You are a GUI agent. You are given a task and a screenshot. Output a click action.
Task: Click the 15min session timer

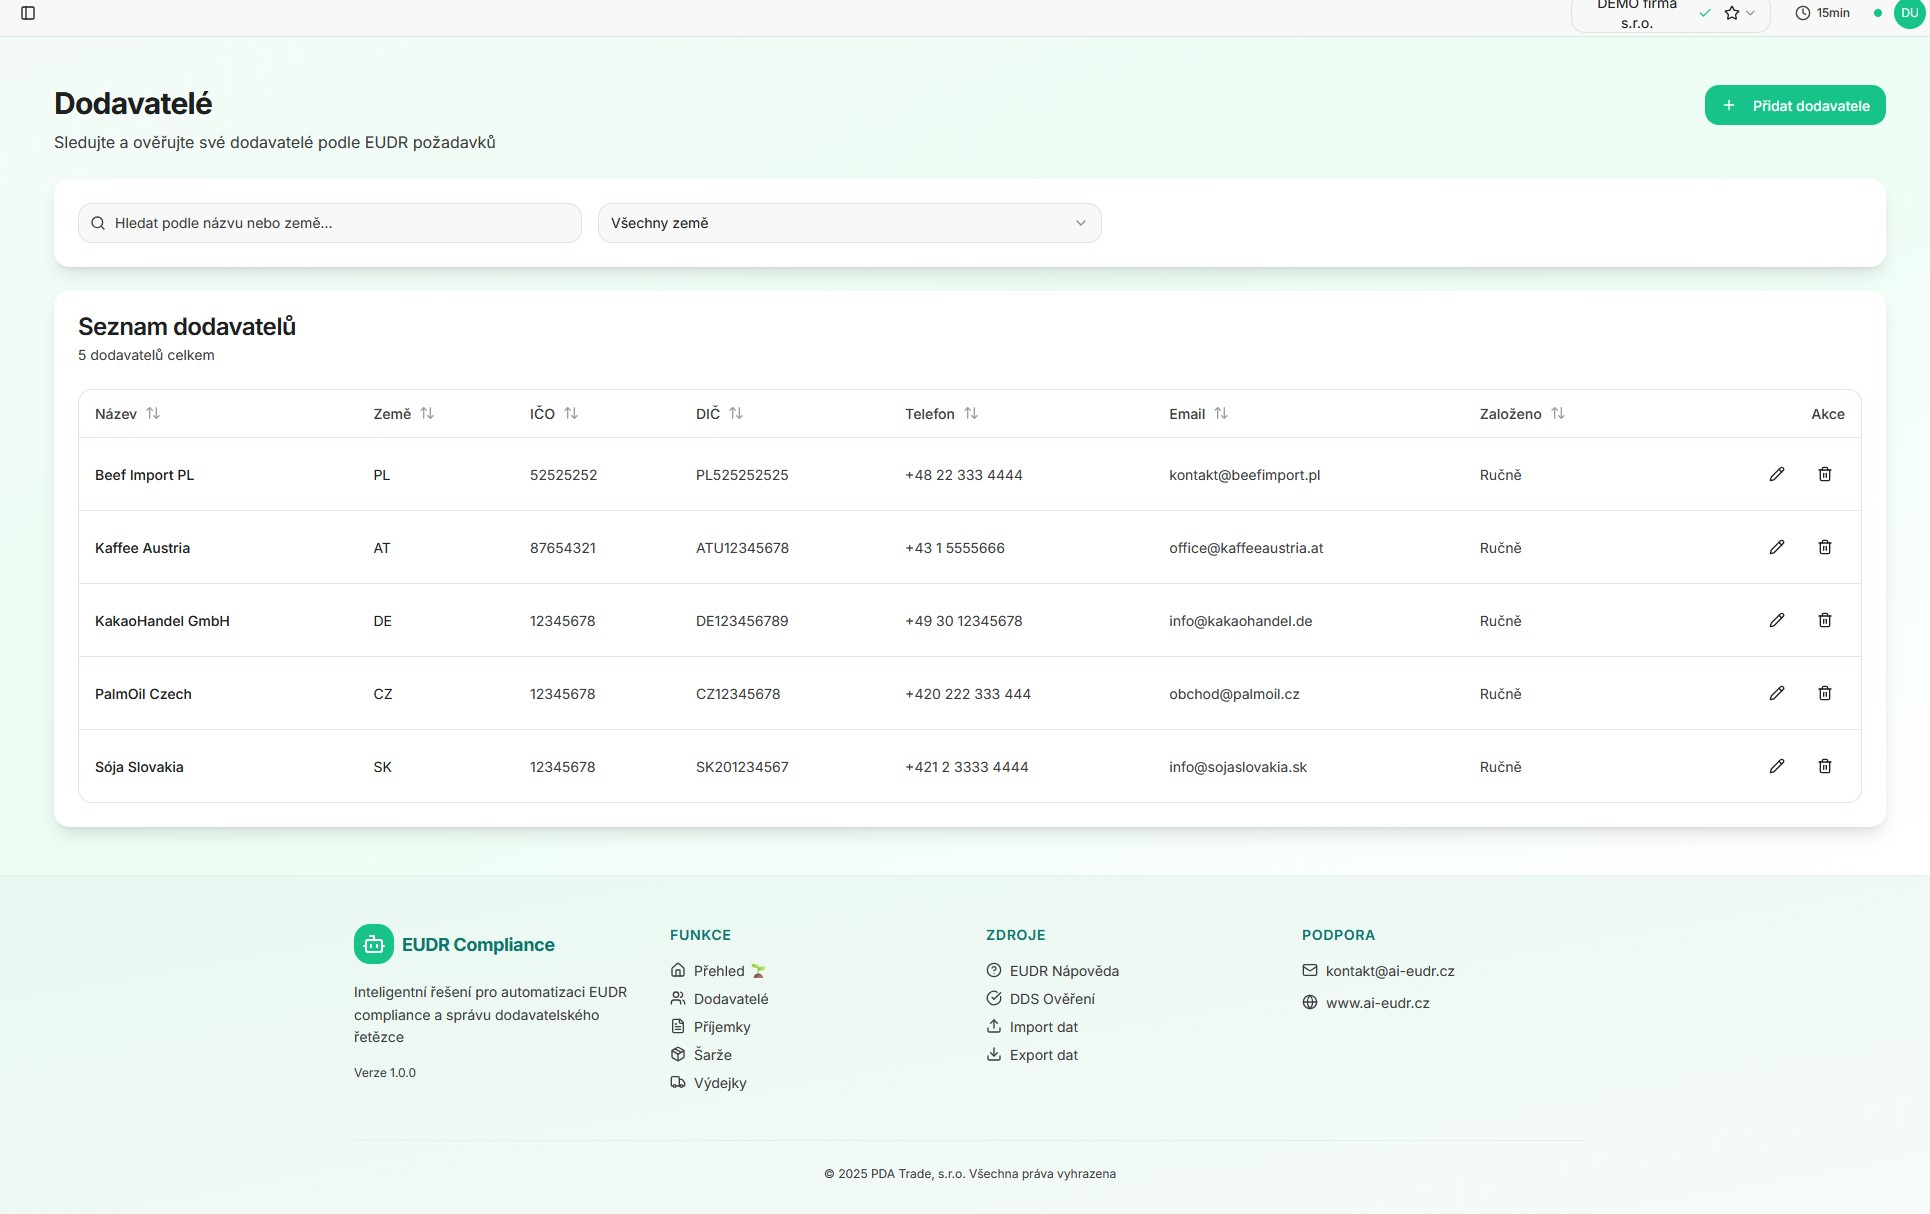point(1821,13)
